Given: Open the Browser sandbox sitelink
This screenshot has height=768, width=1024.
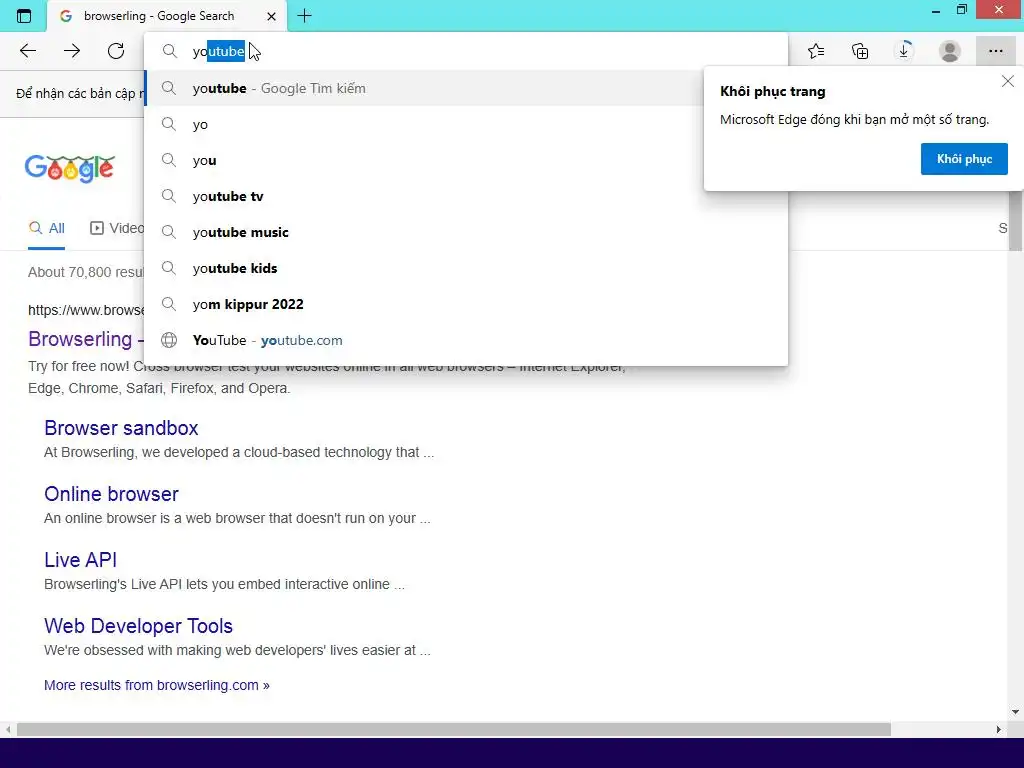Looking at the screenshot, I should pyautogui.click(x=121, y=428).
